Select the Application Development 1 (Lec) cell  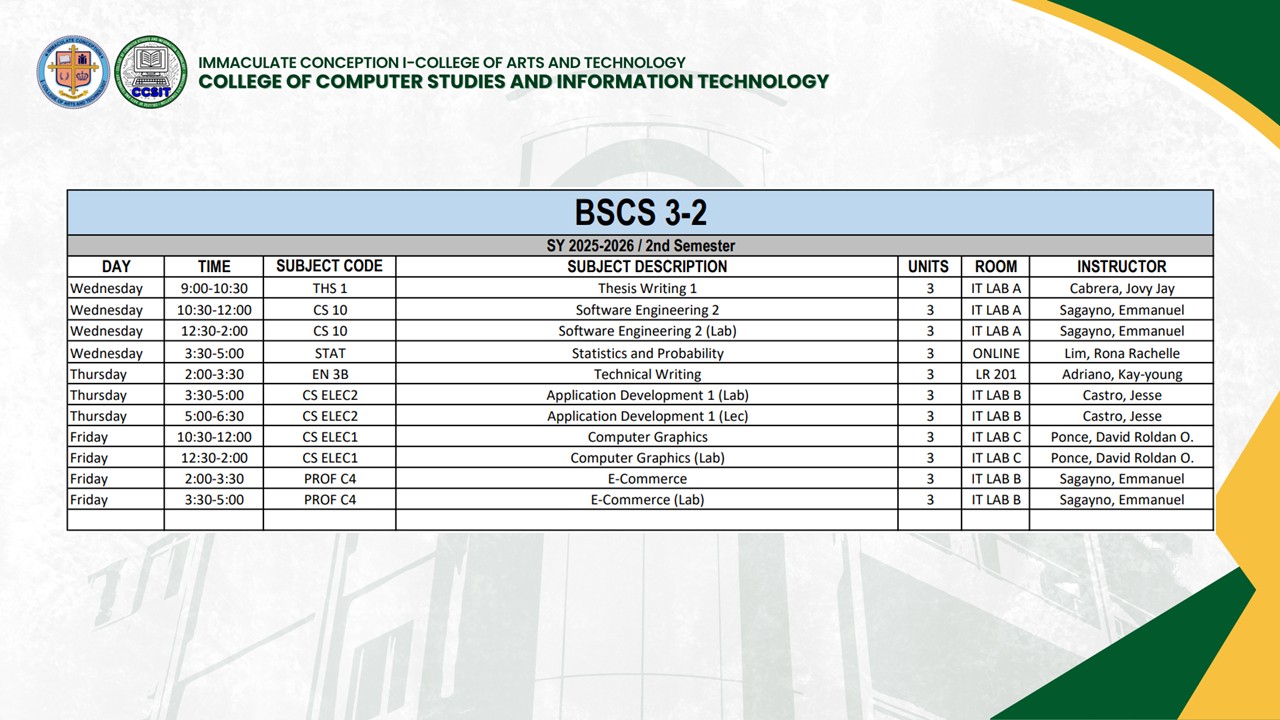647,416
